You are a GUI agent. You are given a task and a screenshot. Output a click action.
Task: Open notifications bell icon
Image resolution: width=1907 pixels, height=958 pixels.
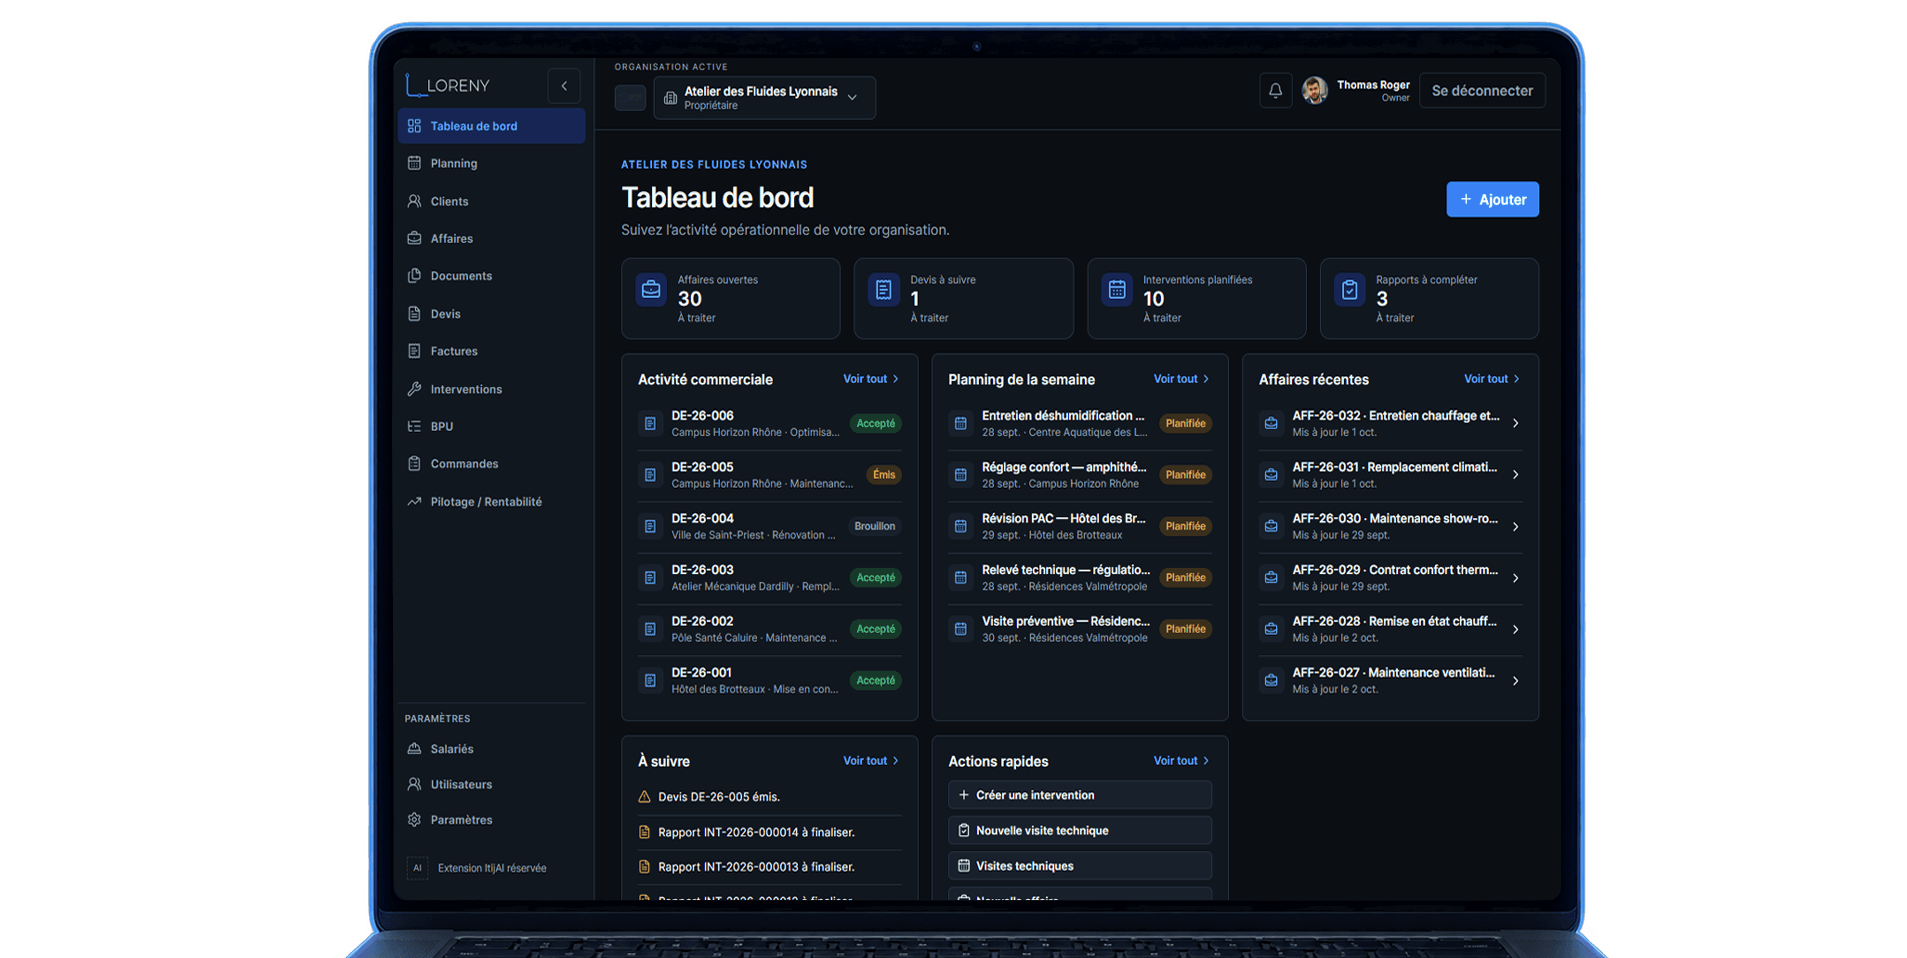coord(1275,91)
